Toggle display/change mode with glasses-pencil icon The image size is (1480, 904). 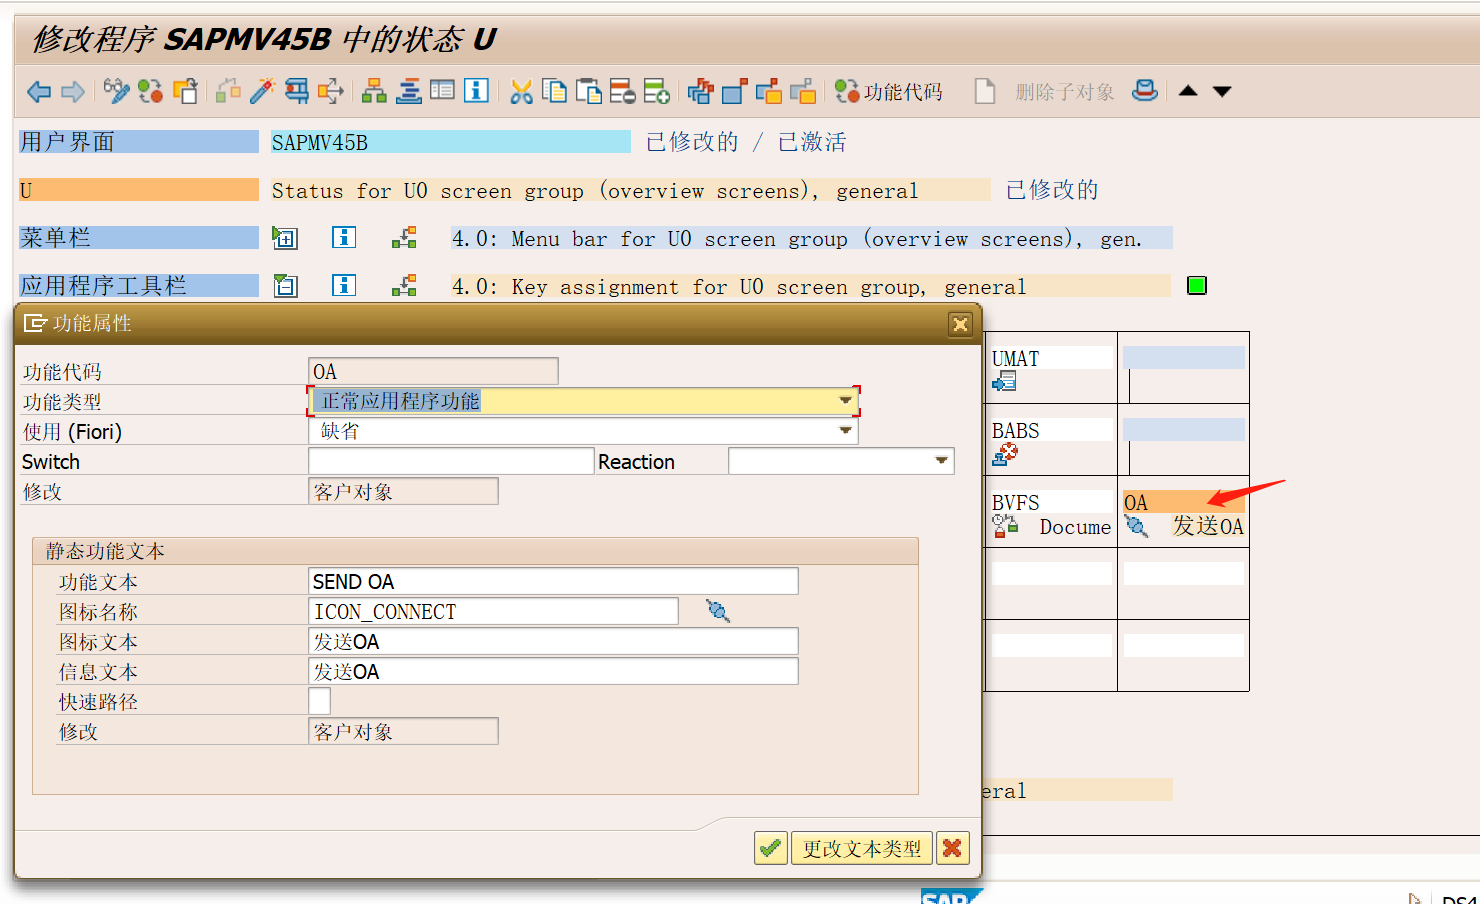pos(116,91)
